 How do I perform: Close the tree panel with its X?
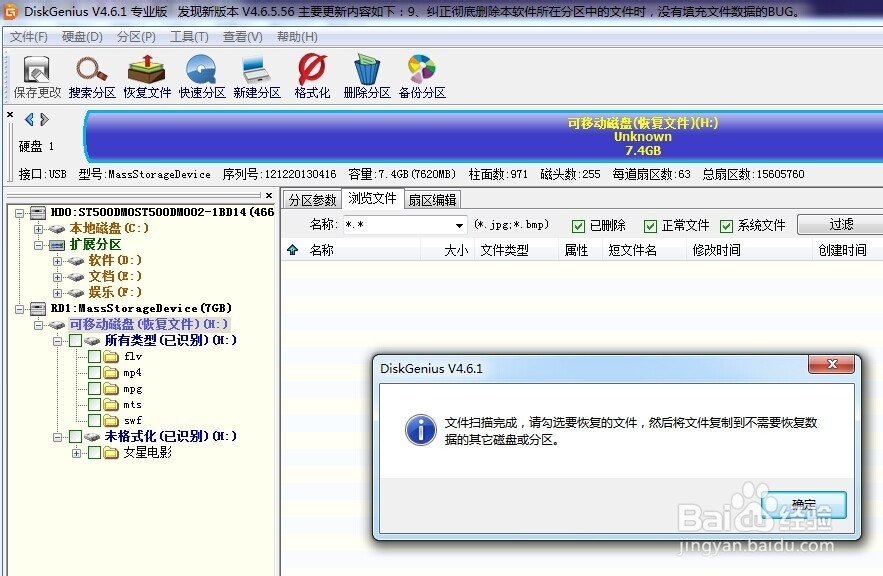[269, 195]
